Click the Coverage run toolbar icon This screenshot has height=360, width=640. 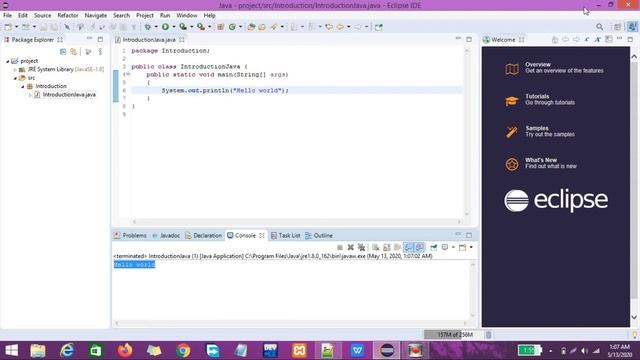183,27
